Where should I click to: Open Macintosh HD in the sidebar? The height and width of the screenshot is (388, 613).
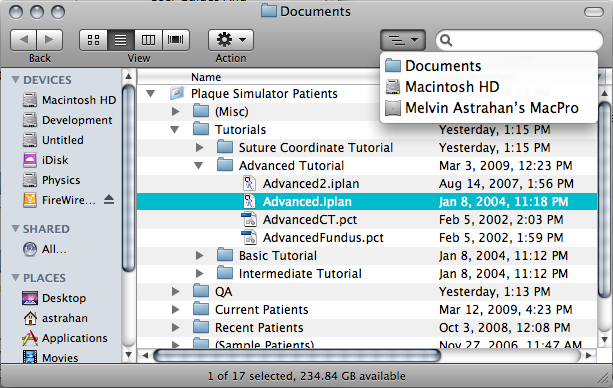pyautogui.click(x=69, y=100)
